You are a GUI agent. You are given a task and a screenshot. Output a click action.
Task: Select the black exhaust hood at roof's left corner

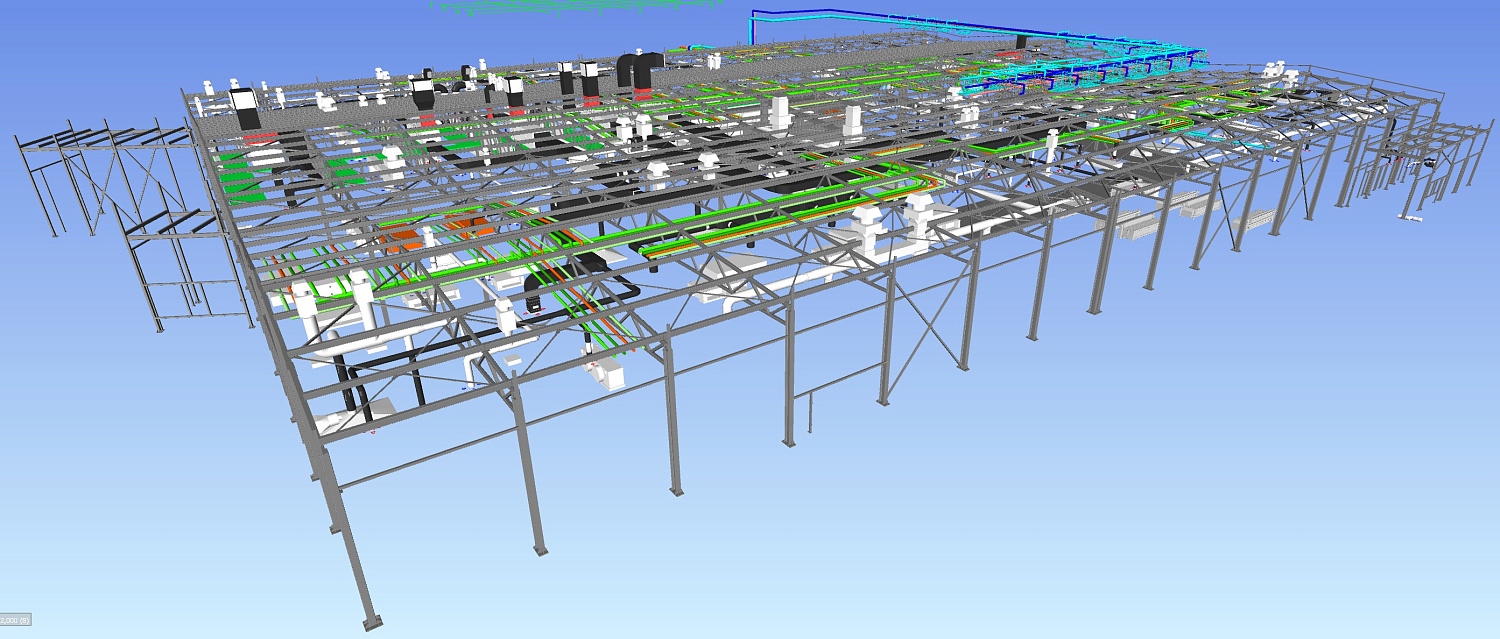click(245, 102)
